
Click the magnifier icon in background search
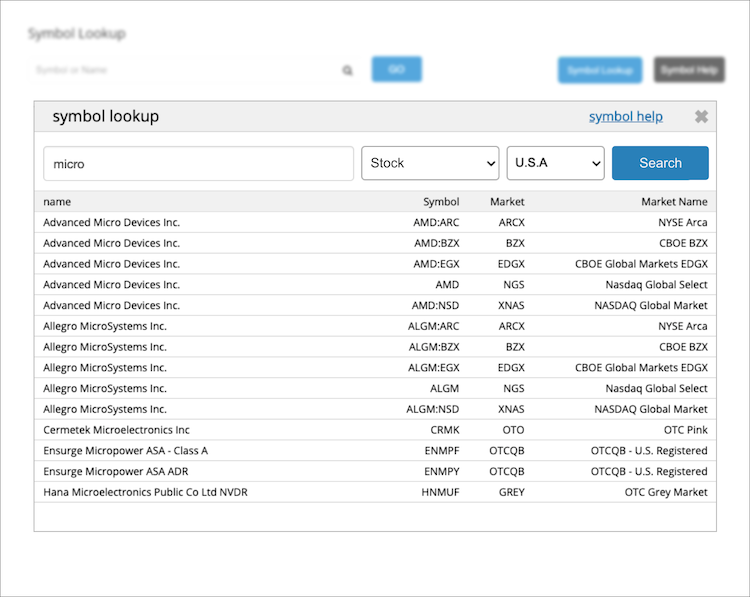348,71
